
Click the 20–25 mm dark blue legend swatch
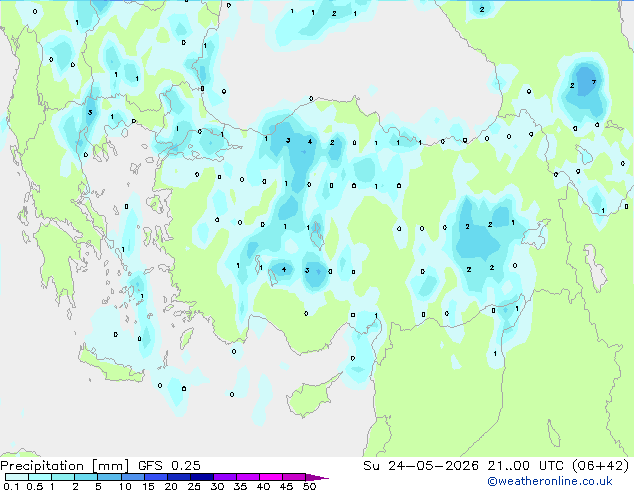point(178,477)
